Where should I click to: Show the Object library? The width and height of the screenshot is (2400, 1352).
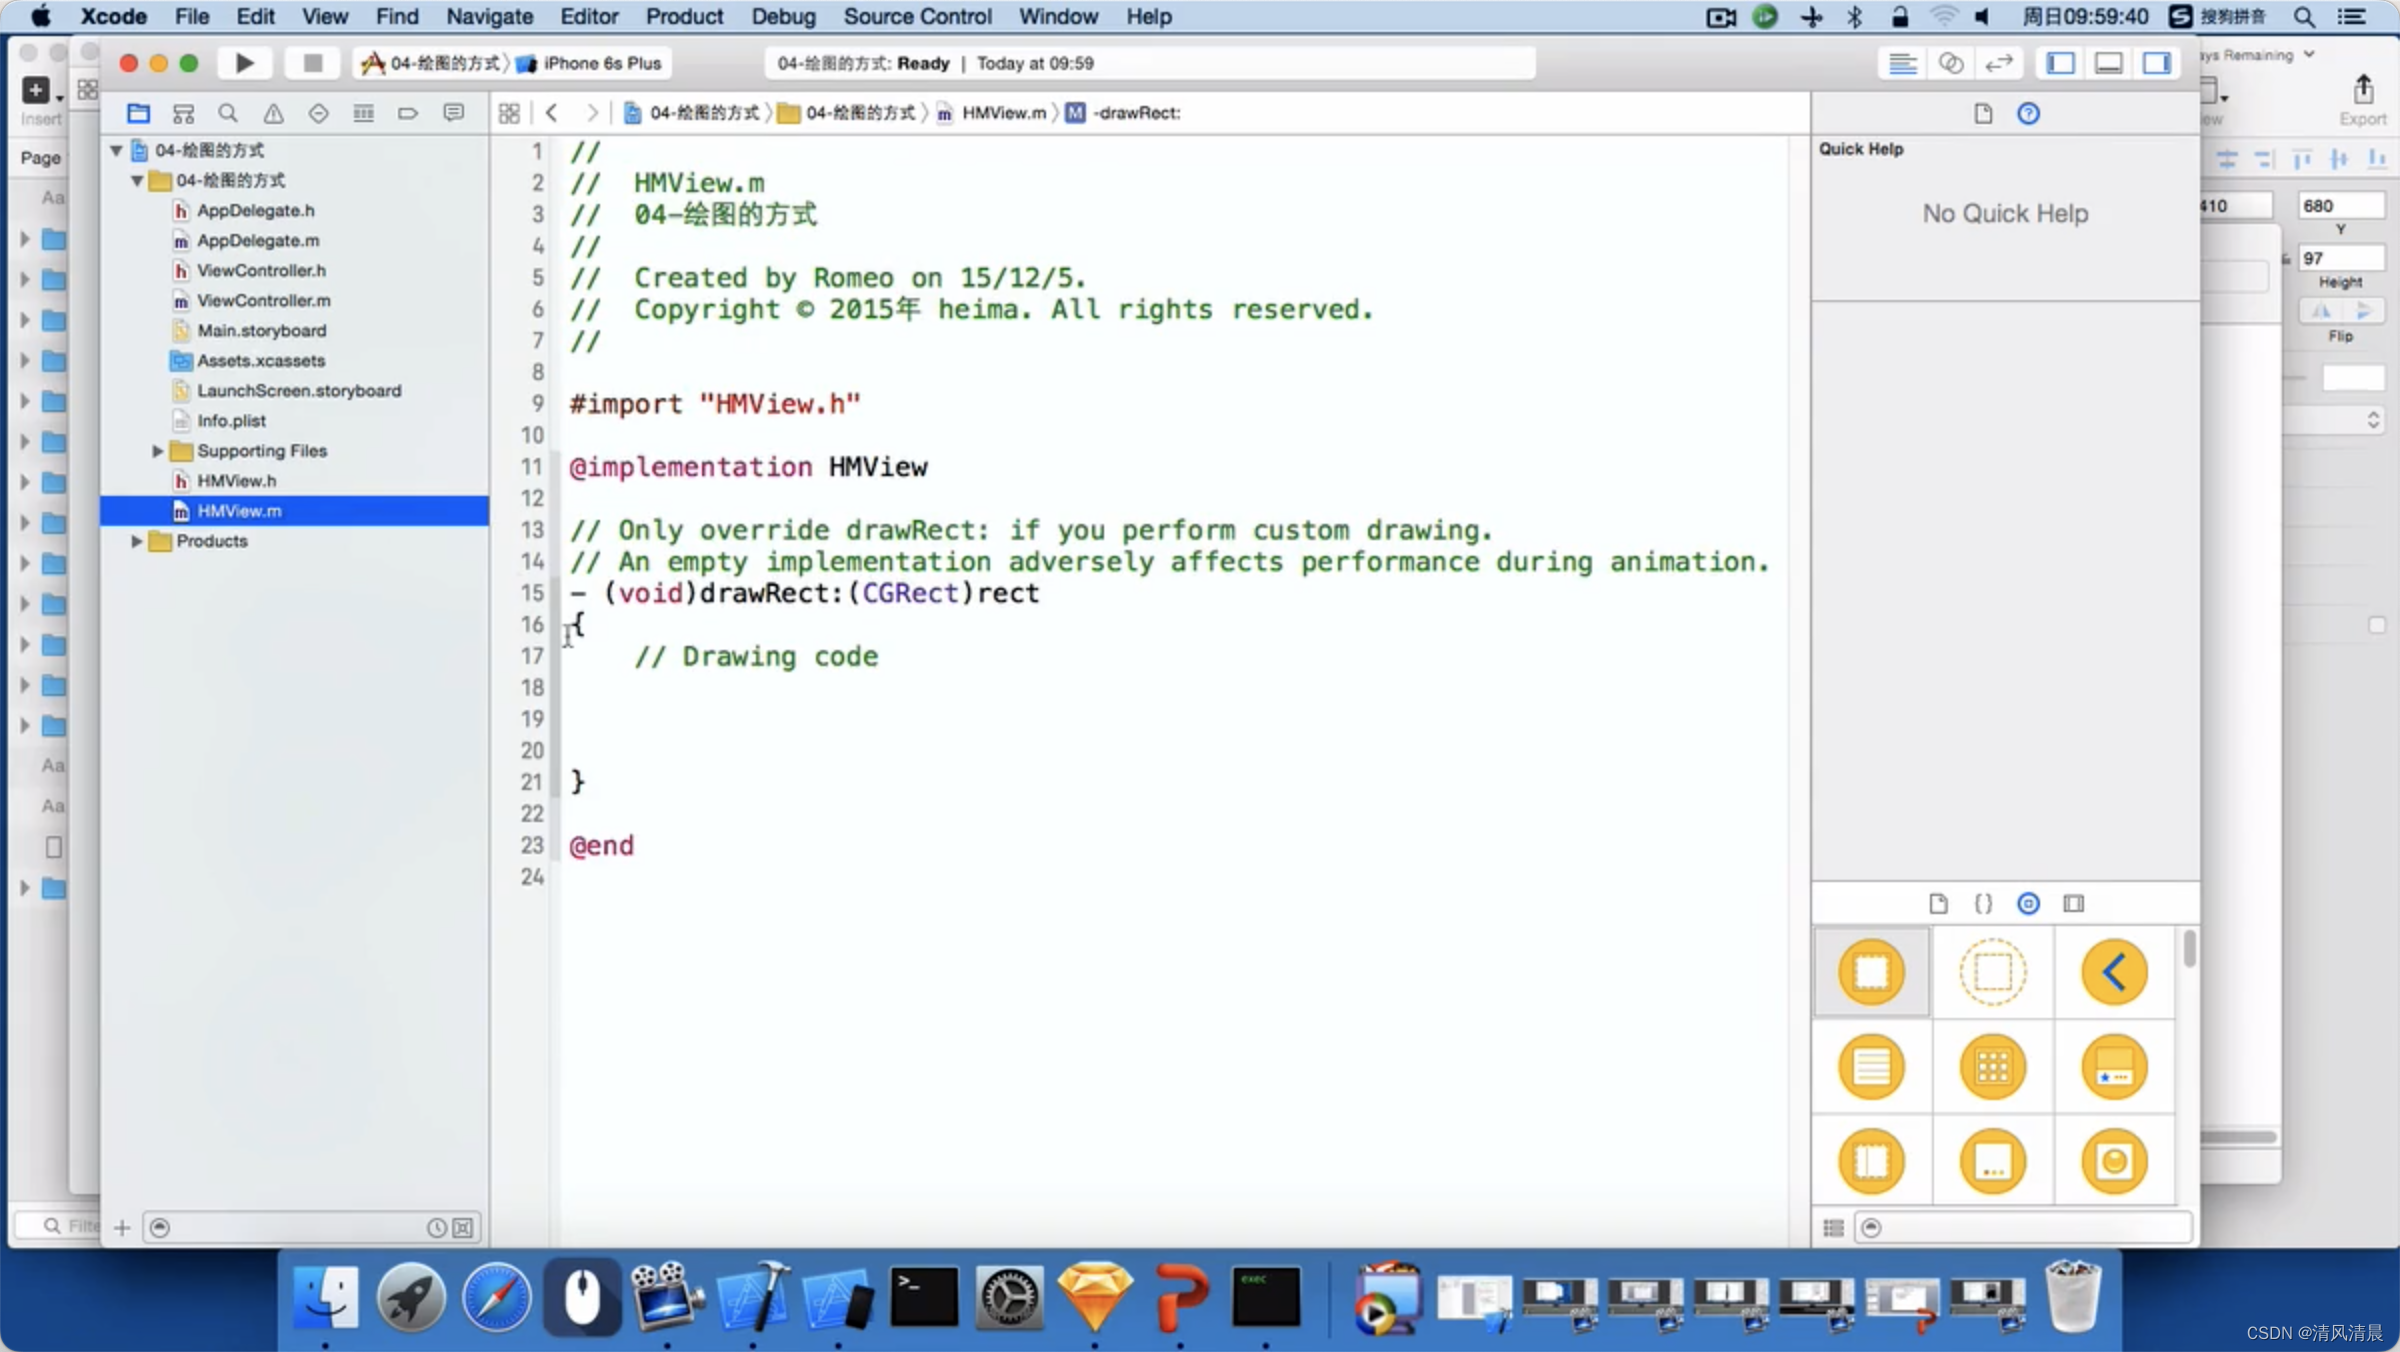pos(2028,904)
